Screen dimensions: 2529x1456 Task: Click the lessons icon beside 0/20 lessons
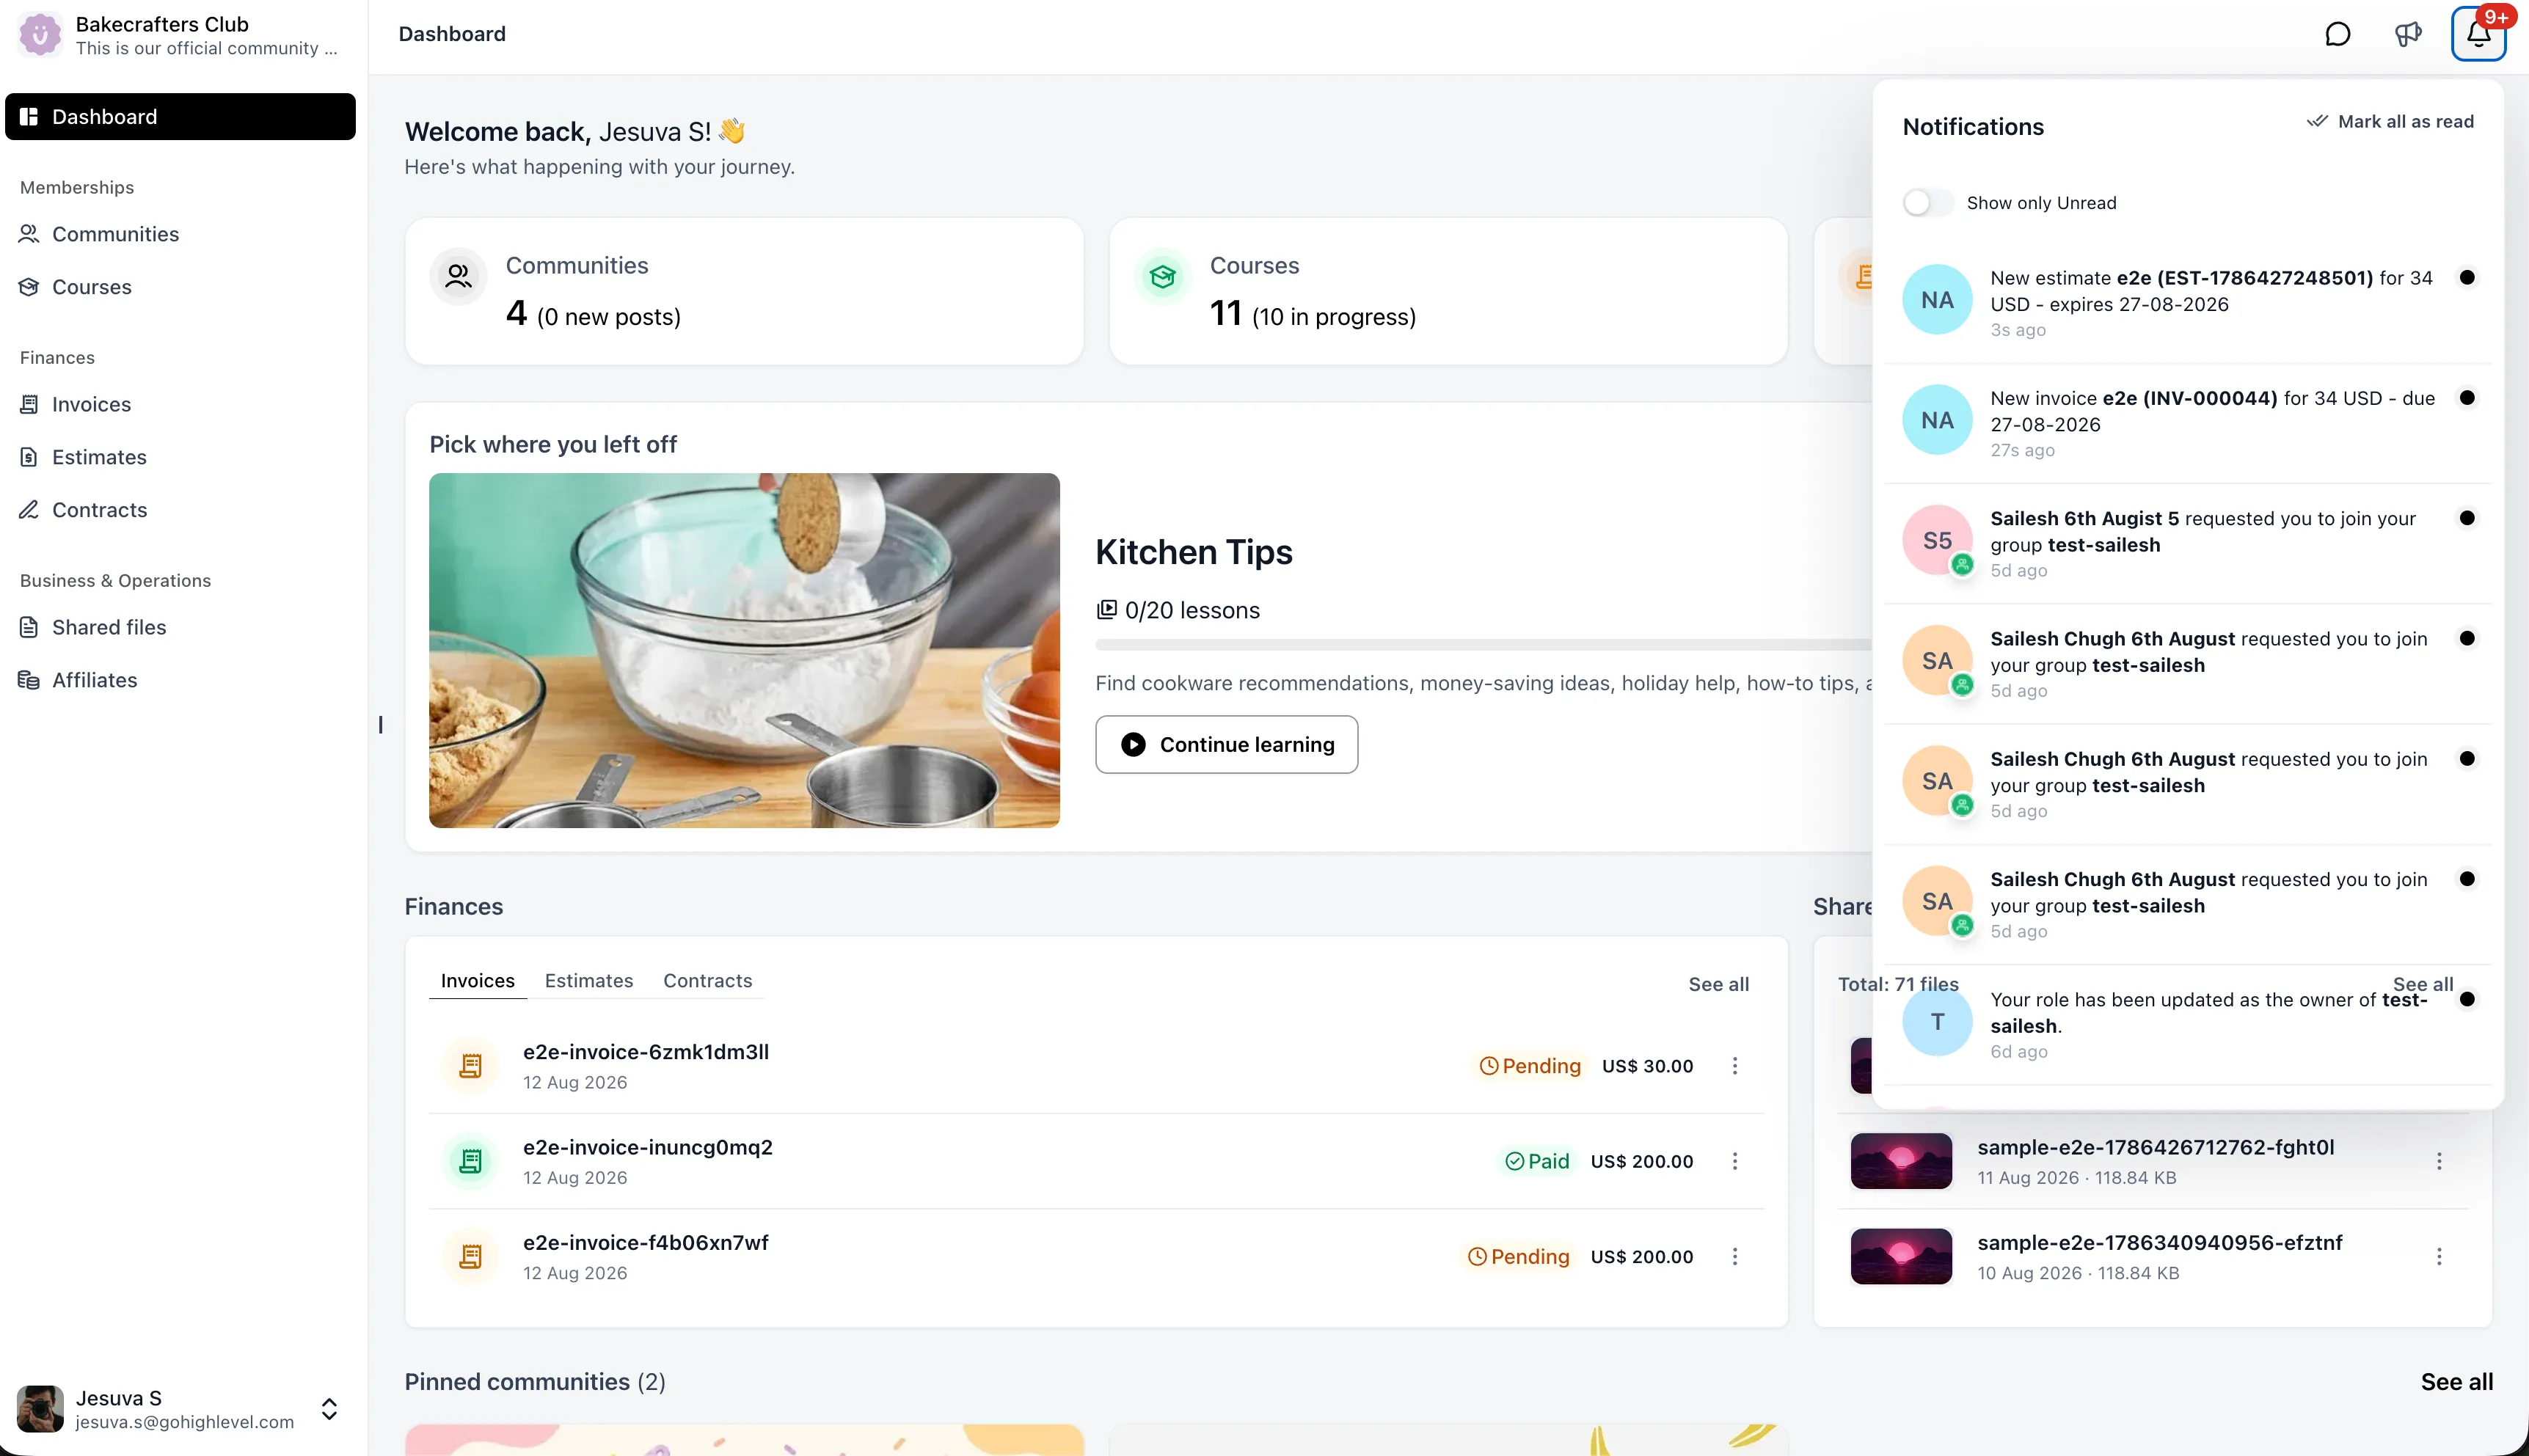[x=1106, y=610]
